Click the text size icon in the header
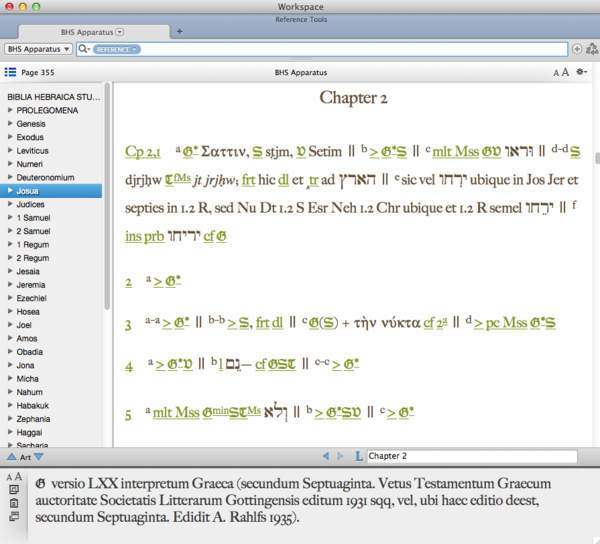The height and width of the screenshot is (544, 600). click(x=560, y=72)
